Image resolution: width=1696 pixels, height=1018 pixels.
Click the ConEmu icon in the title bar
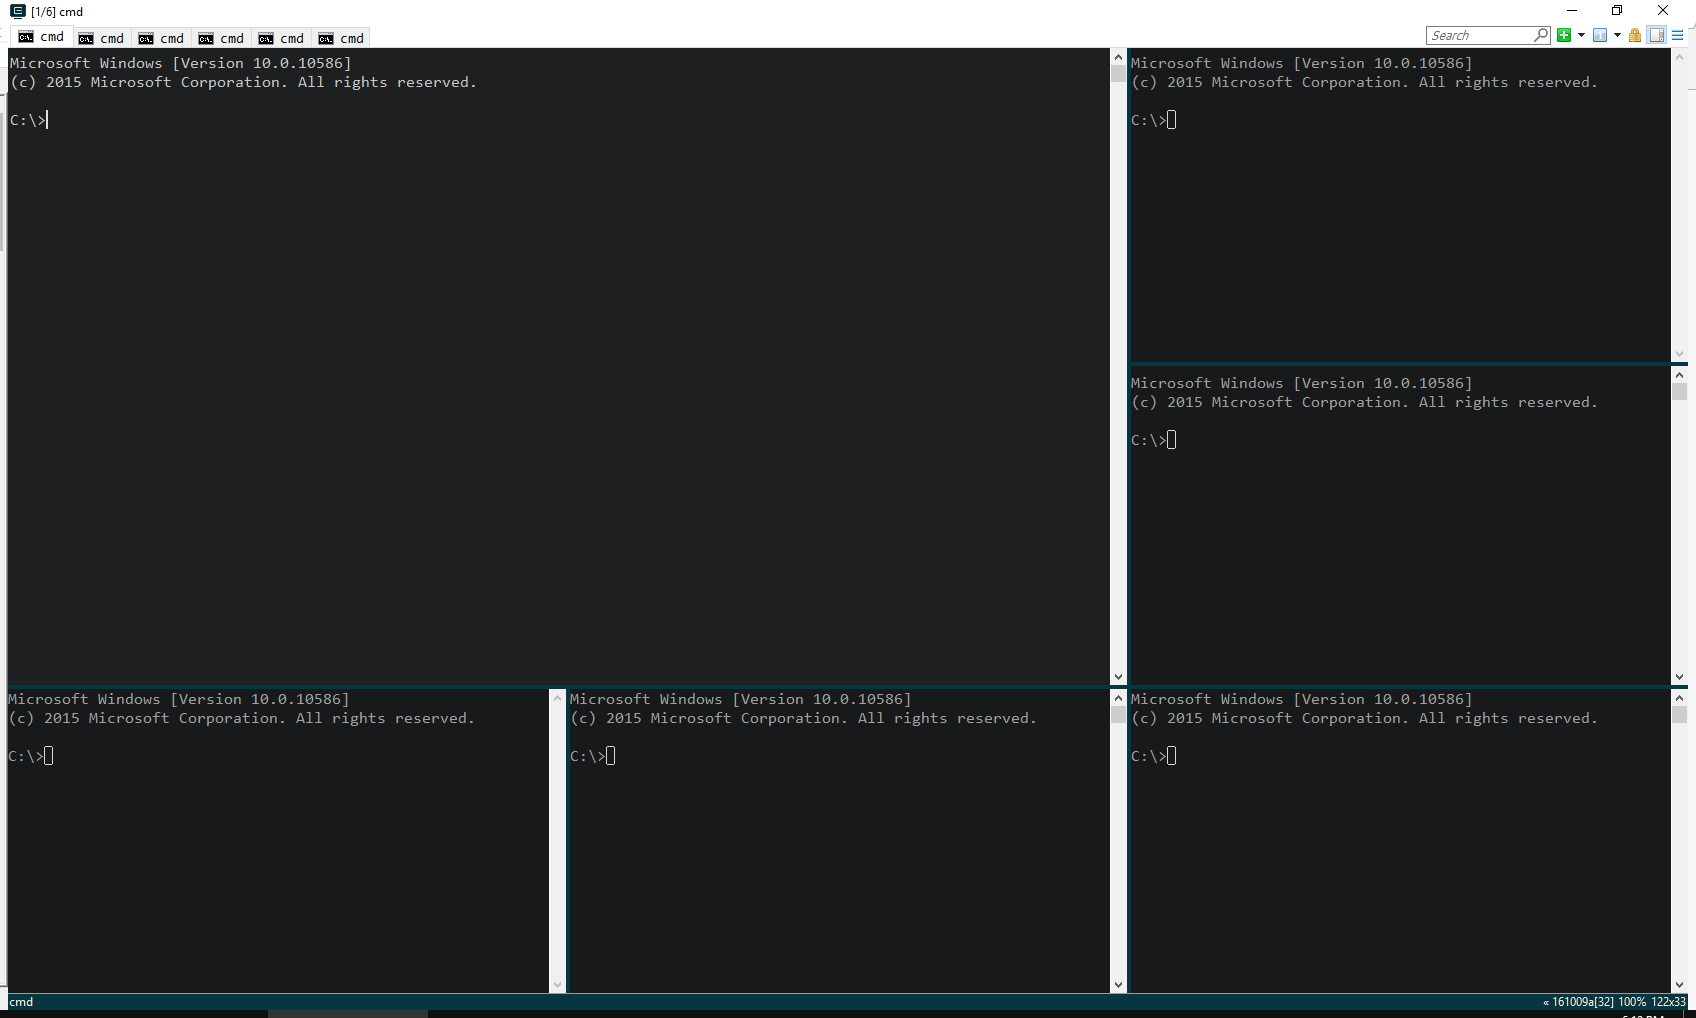17,11
